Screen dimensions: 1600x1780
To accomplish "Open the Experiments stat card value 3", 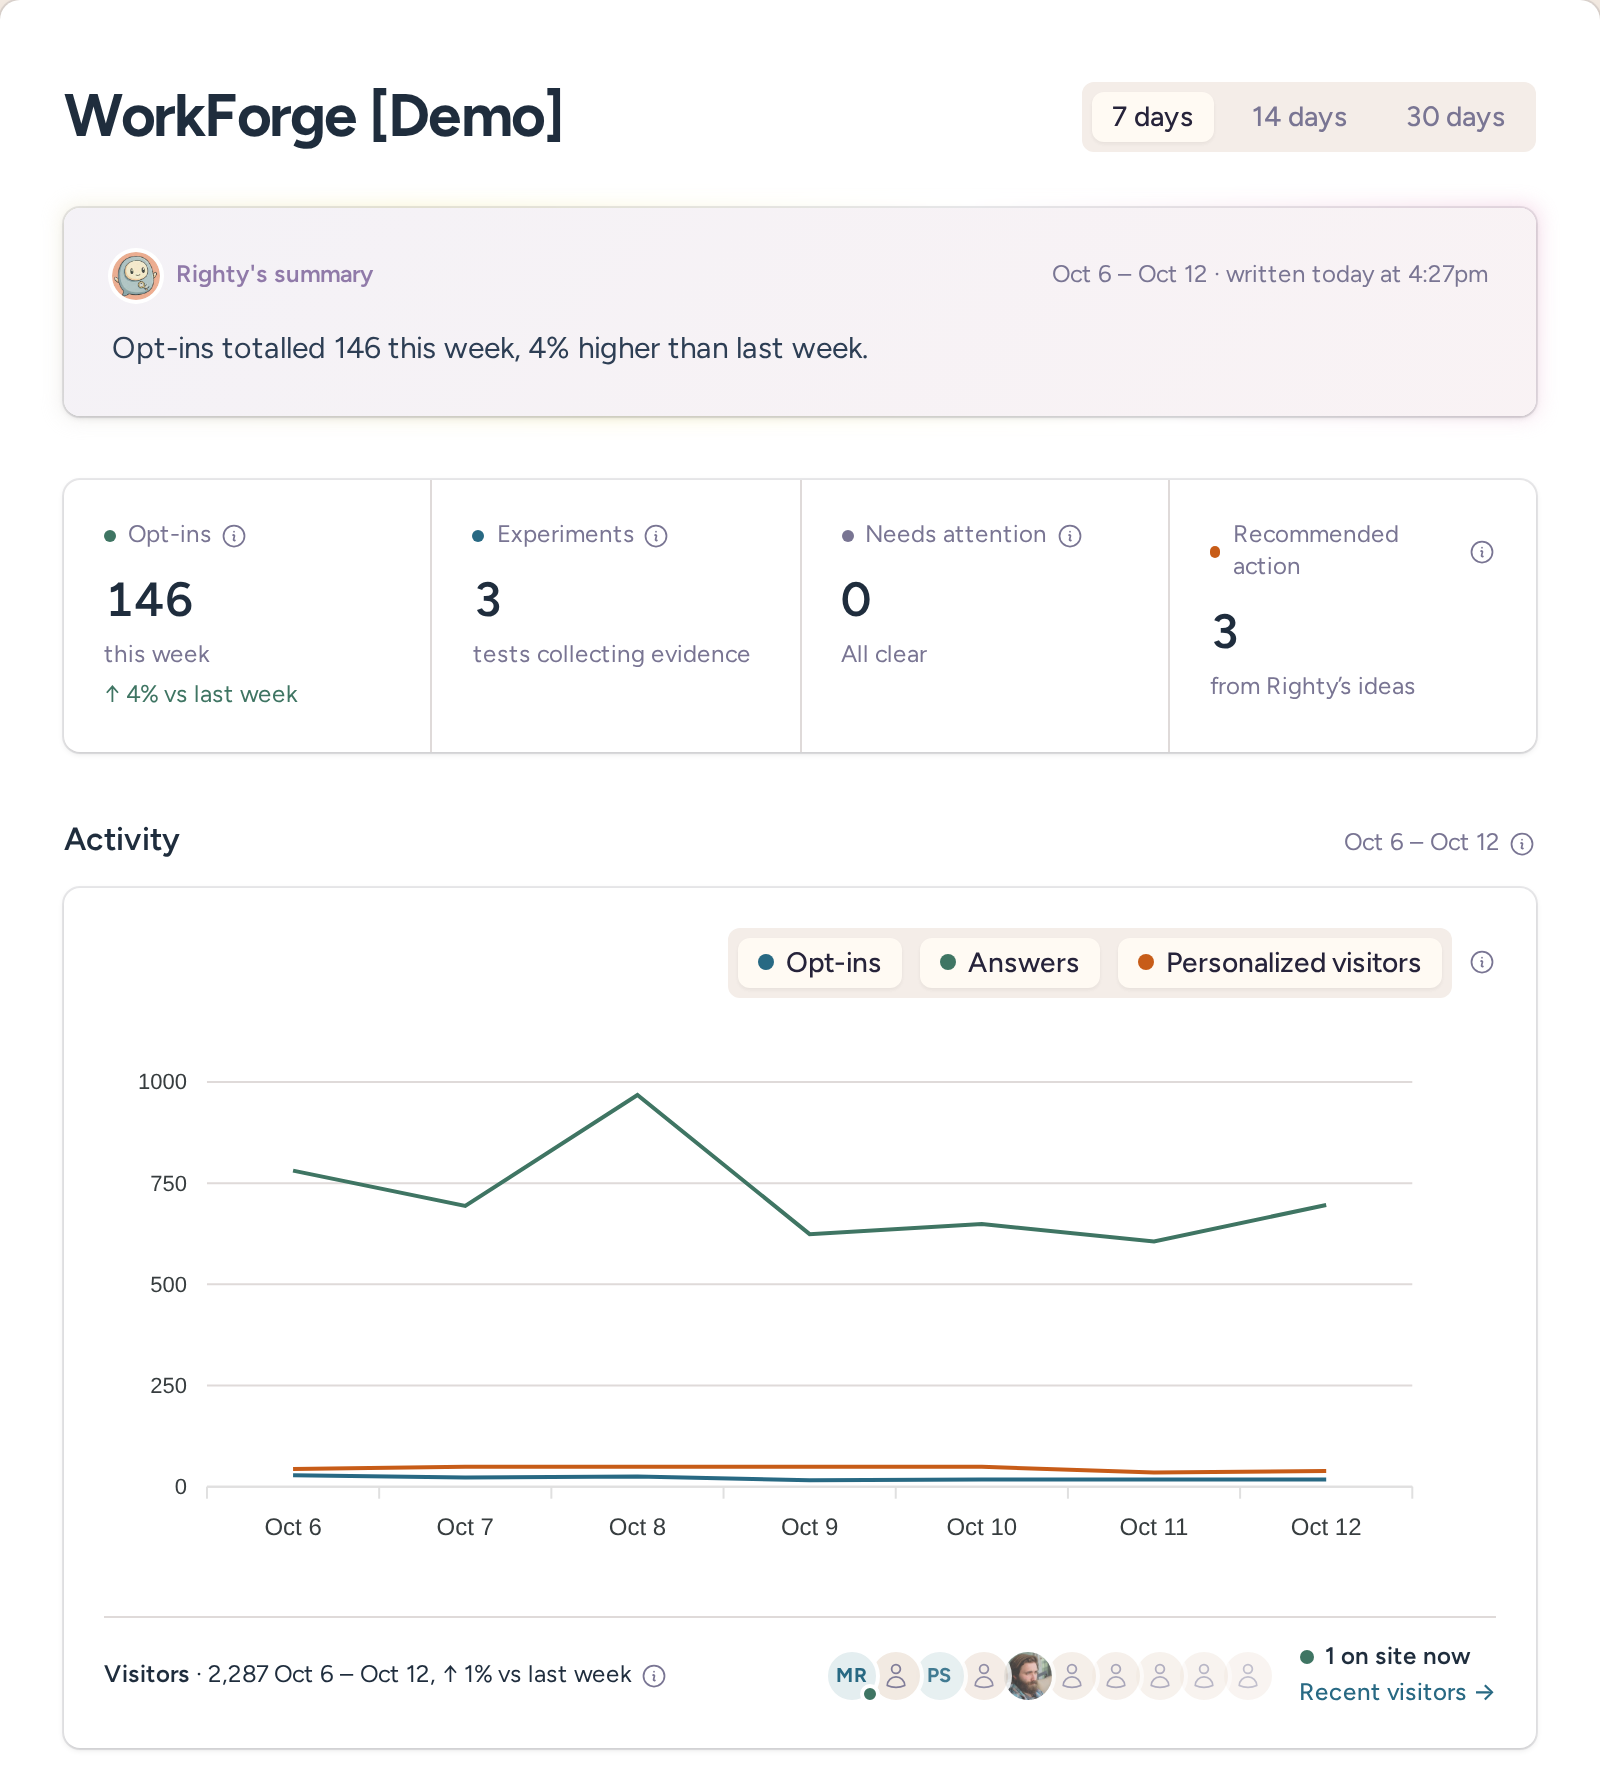I will (x=488, y=600).
